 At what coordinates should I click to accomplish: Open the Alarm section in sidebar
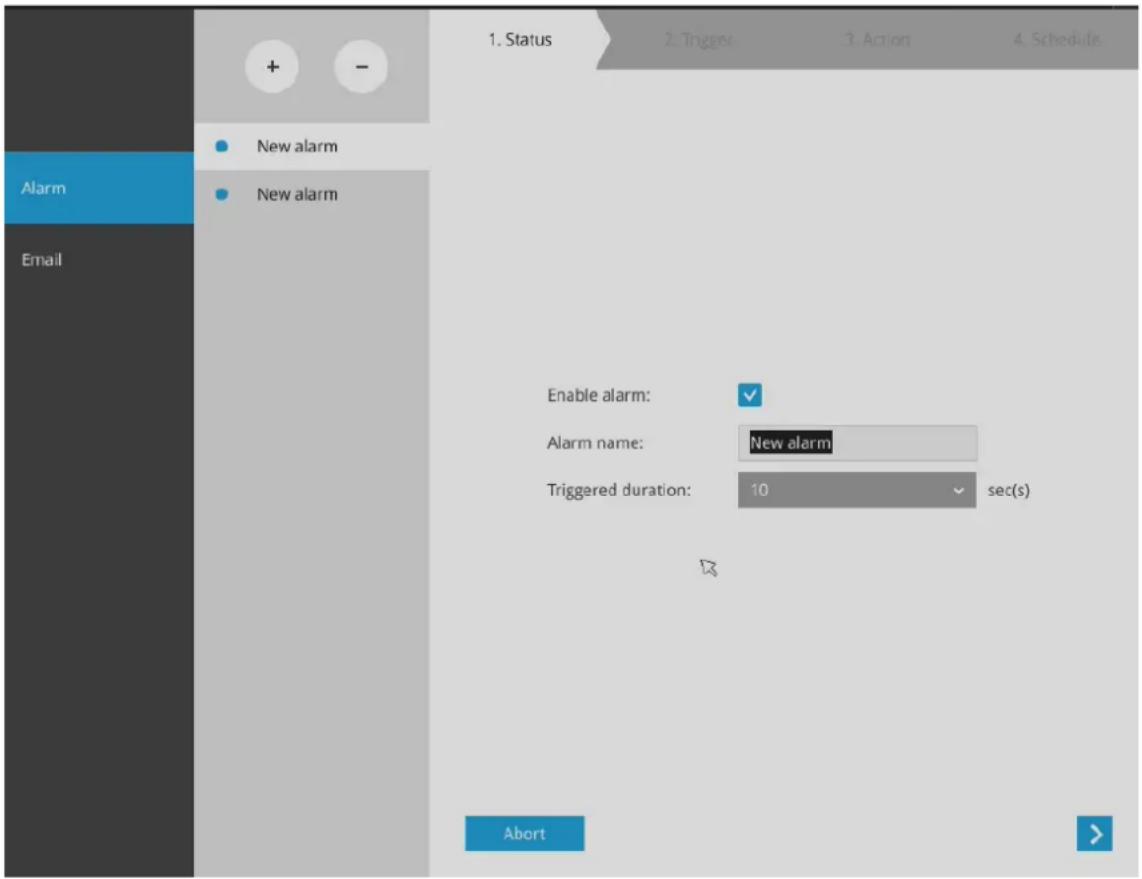tap(99, 188)
